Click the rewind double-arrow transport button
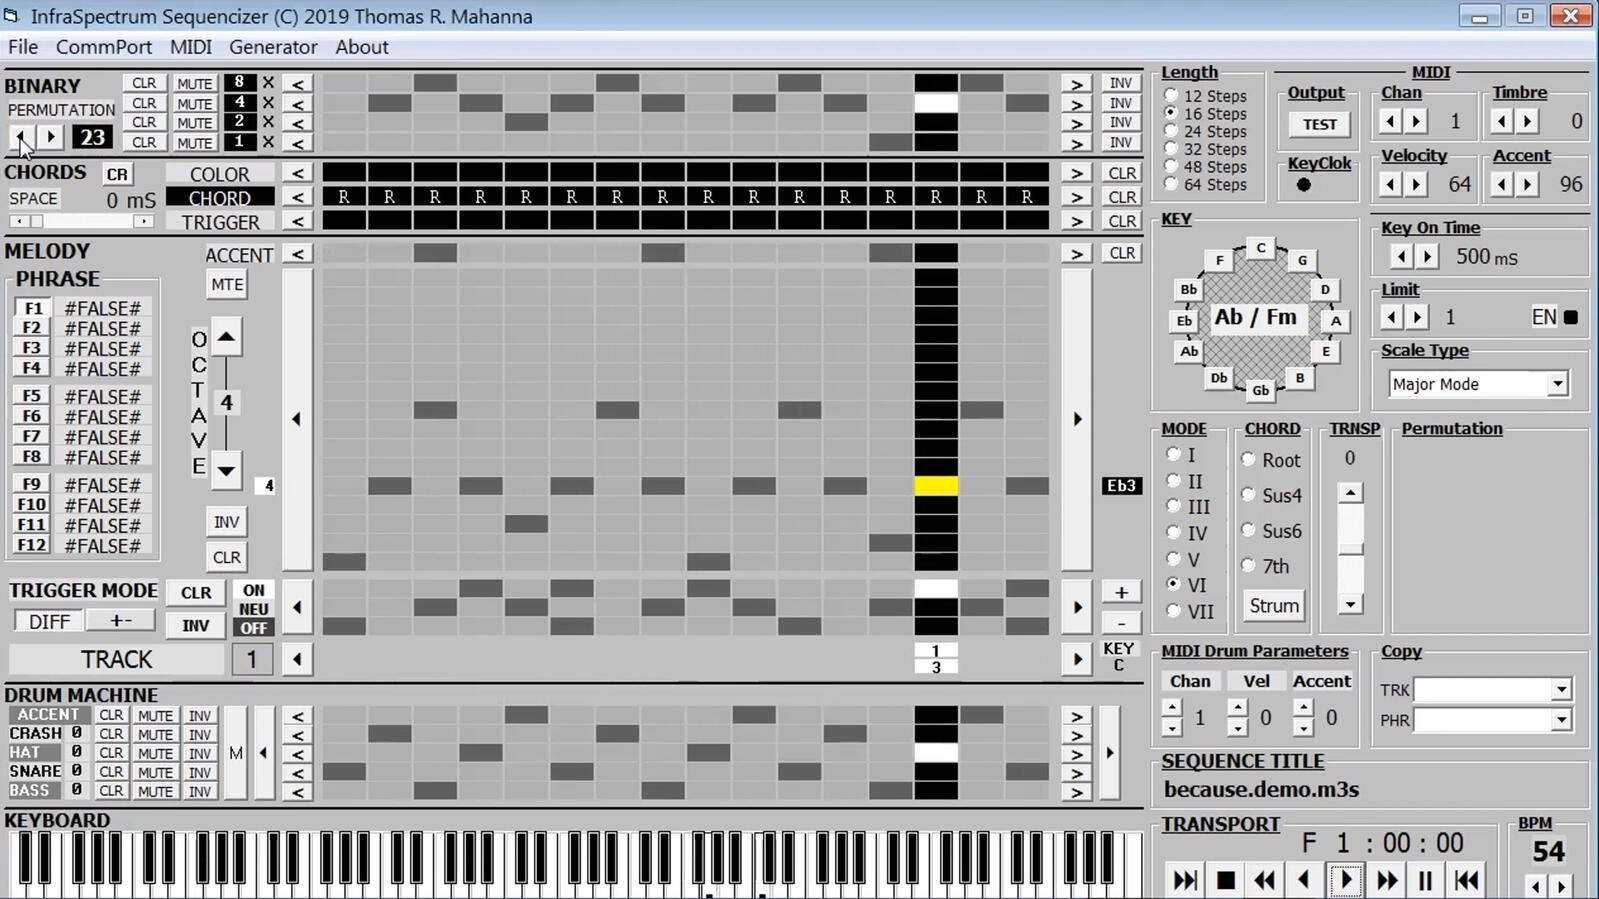 (1264, 880)
